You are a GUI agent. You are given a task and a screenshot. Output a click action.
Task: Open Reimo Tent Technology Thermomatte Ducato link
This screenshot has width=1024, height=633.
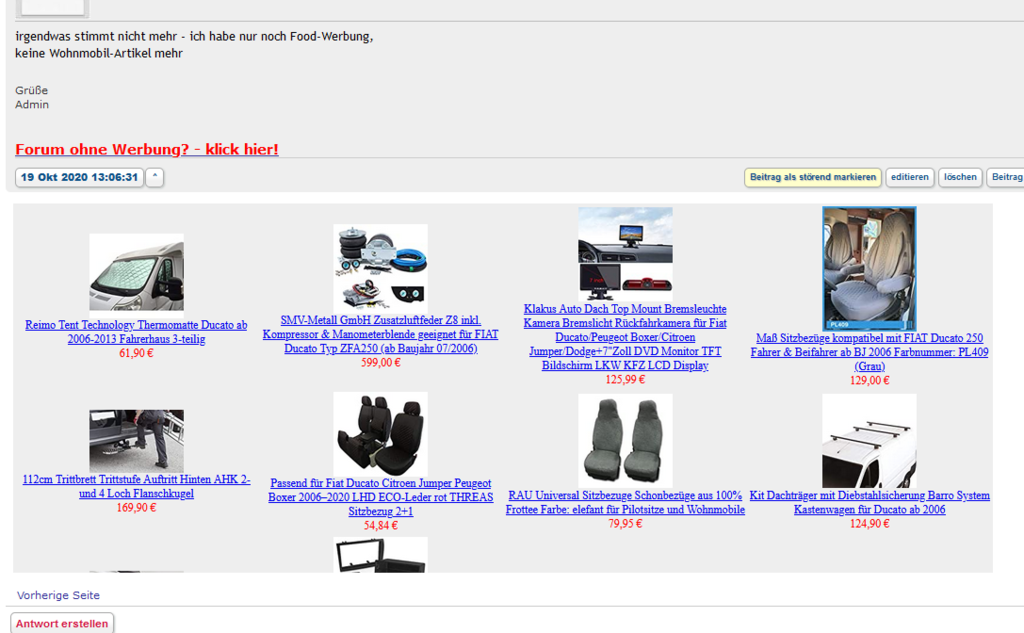[x=136, y=332]
